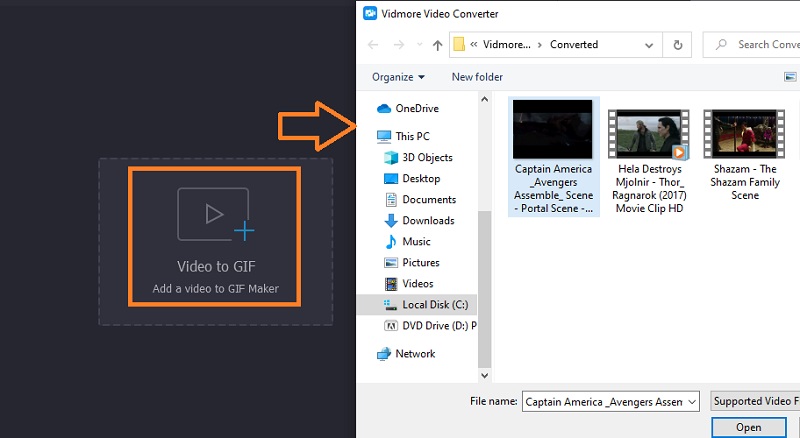Select Local Disk (C:) drive
The image size is (800, 438).
[x=434, y=304]
